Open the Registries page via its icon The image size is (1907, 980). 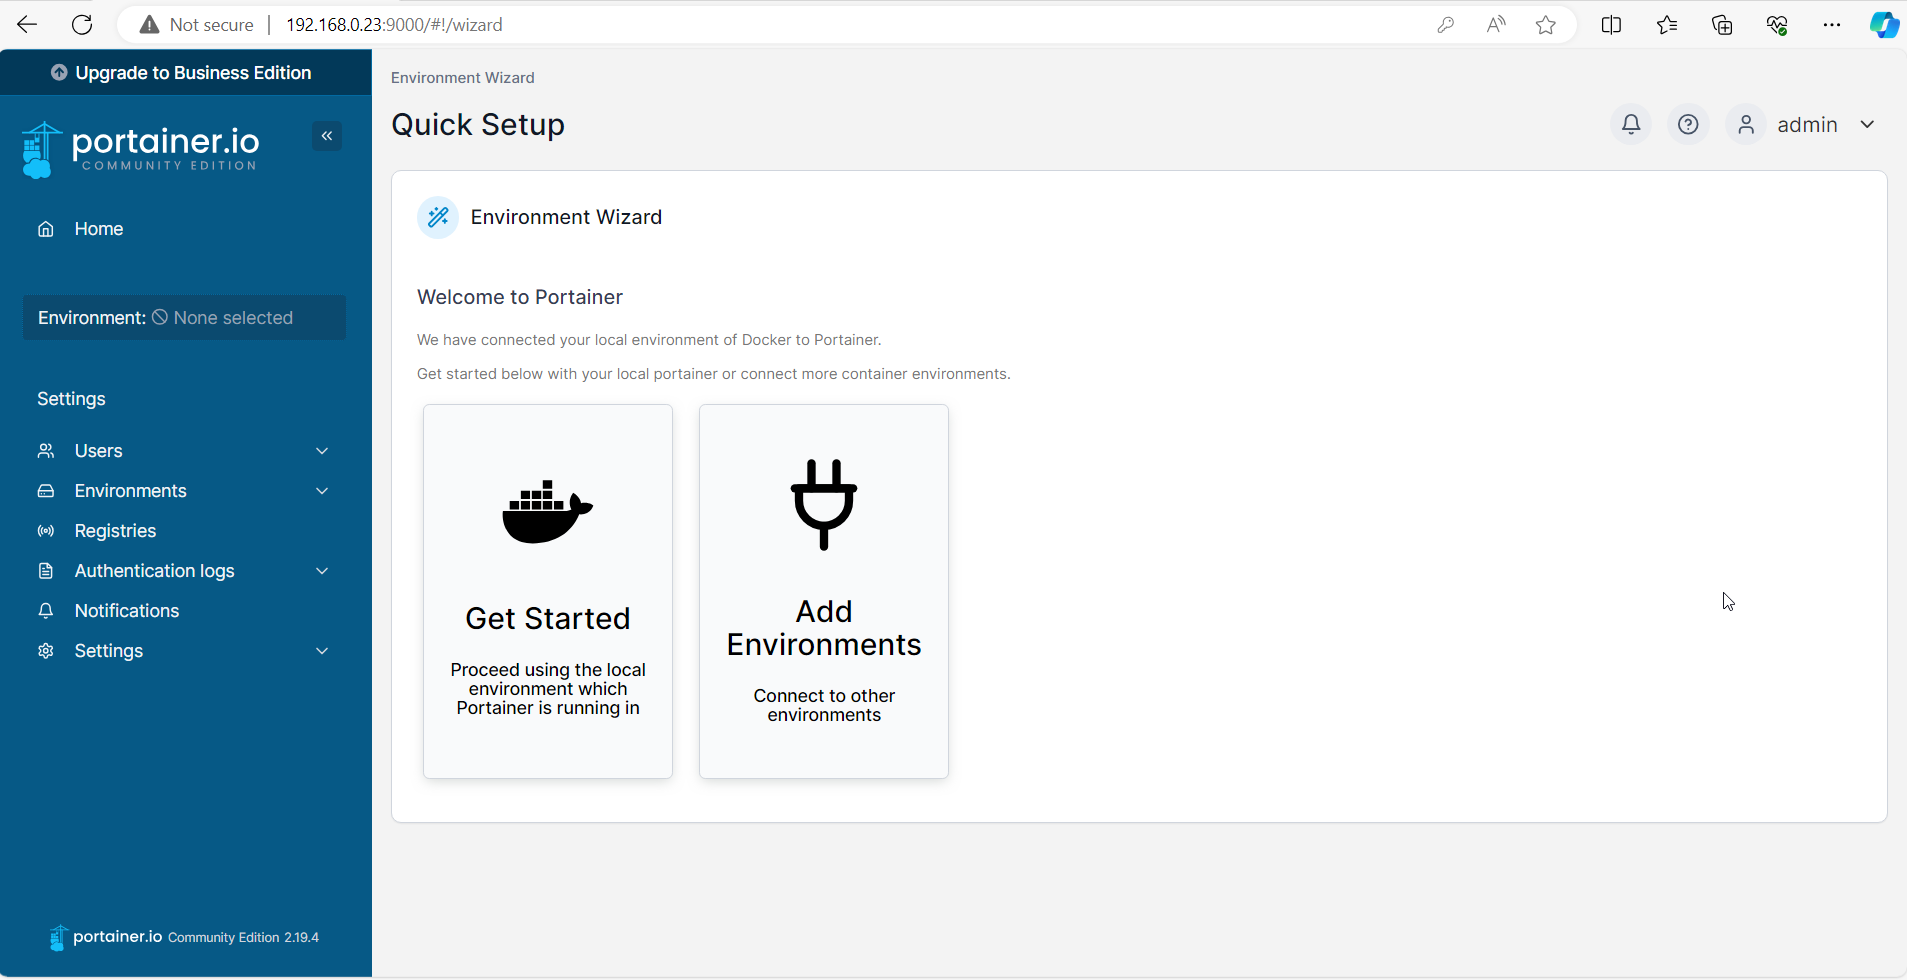point(46,530)
